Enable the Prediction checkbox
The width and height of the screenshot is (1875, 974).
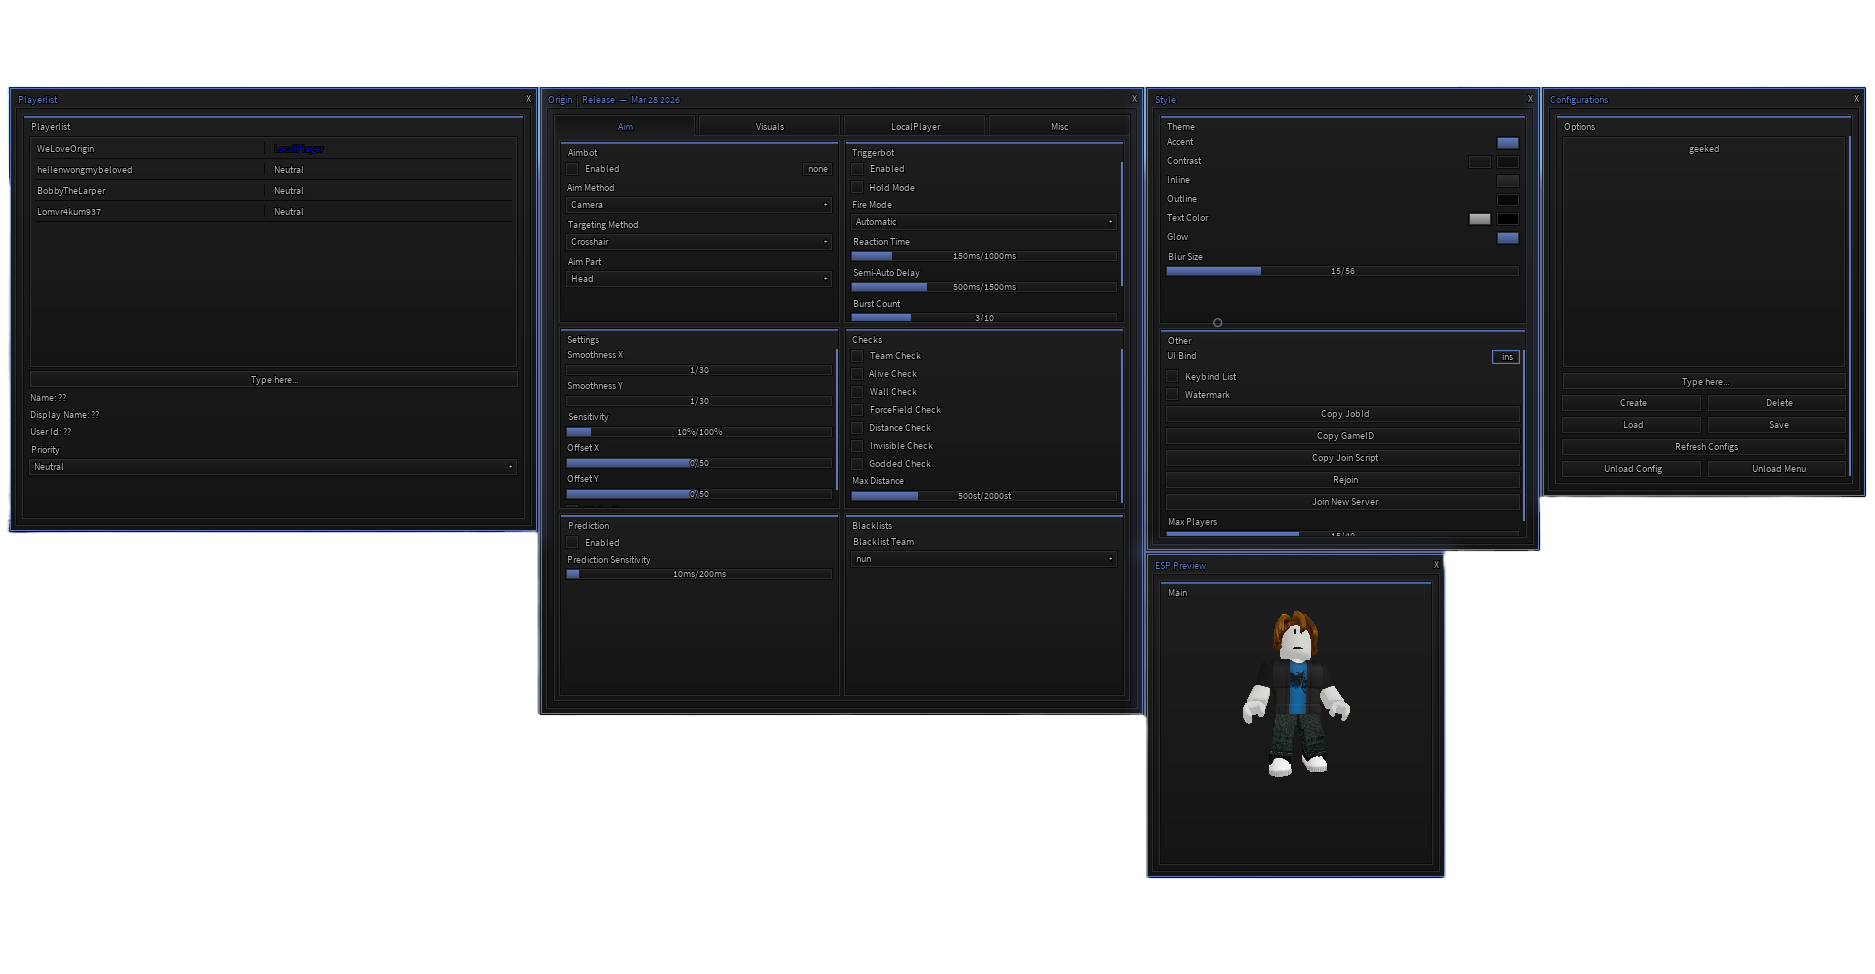(573, 543)
